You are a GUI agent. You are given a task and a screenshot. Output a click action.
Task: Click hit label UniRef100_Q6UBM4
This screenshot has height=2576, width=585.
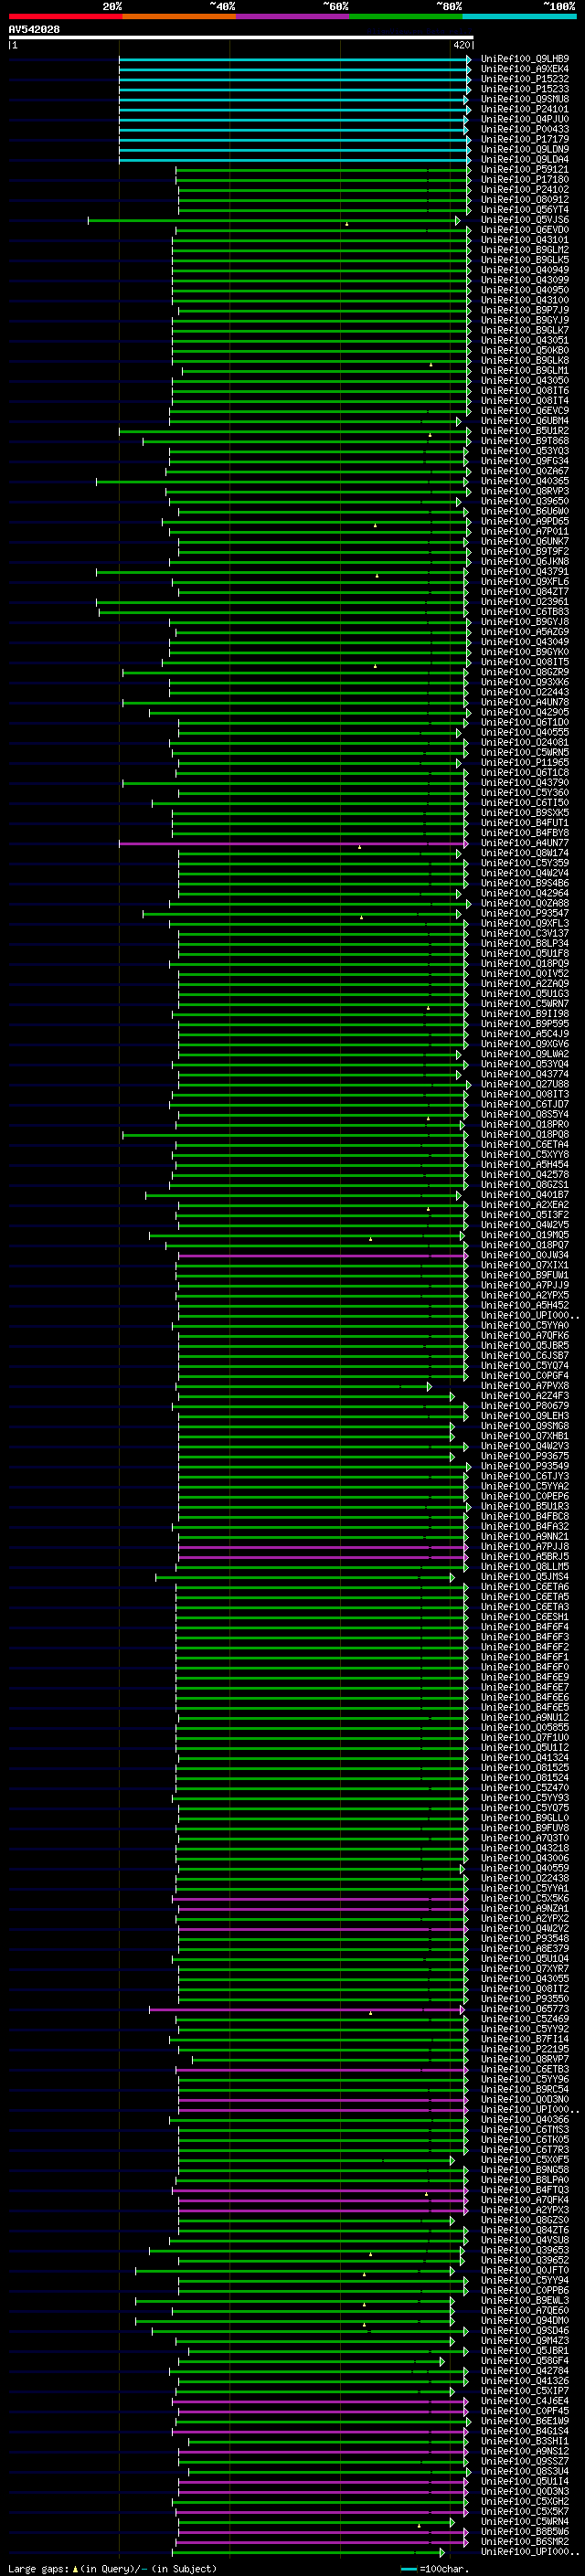pos(525,421)
